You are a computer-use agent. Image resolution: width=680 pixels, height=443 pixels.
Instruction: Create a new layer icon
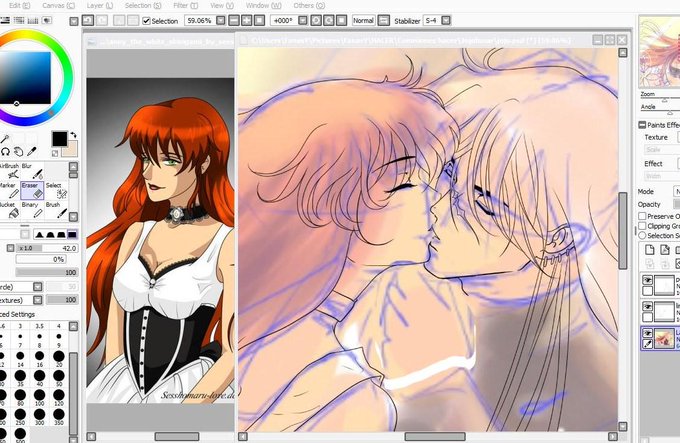click(649, 250)
